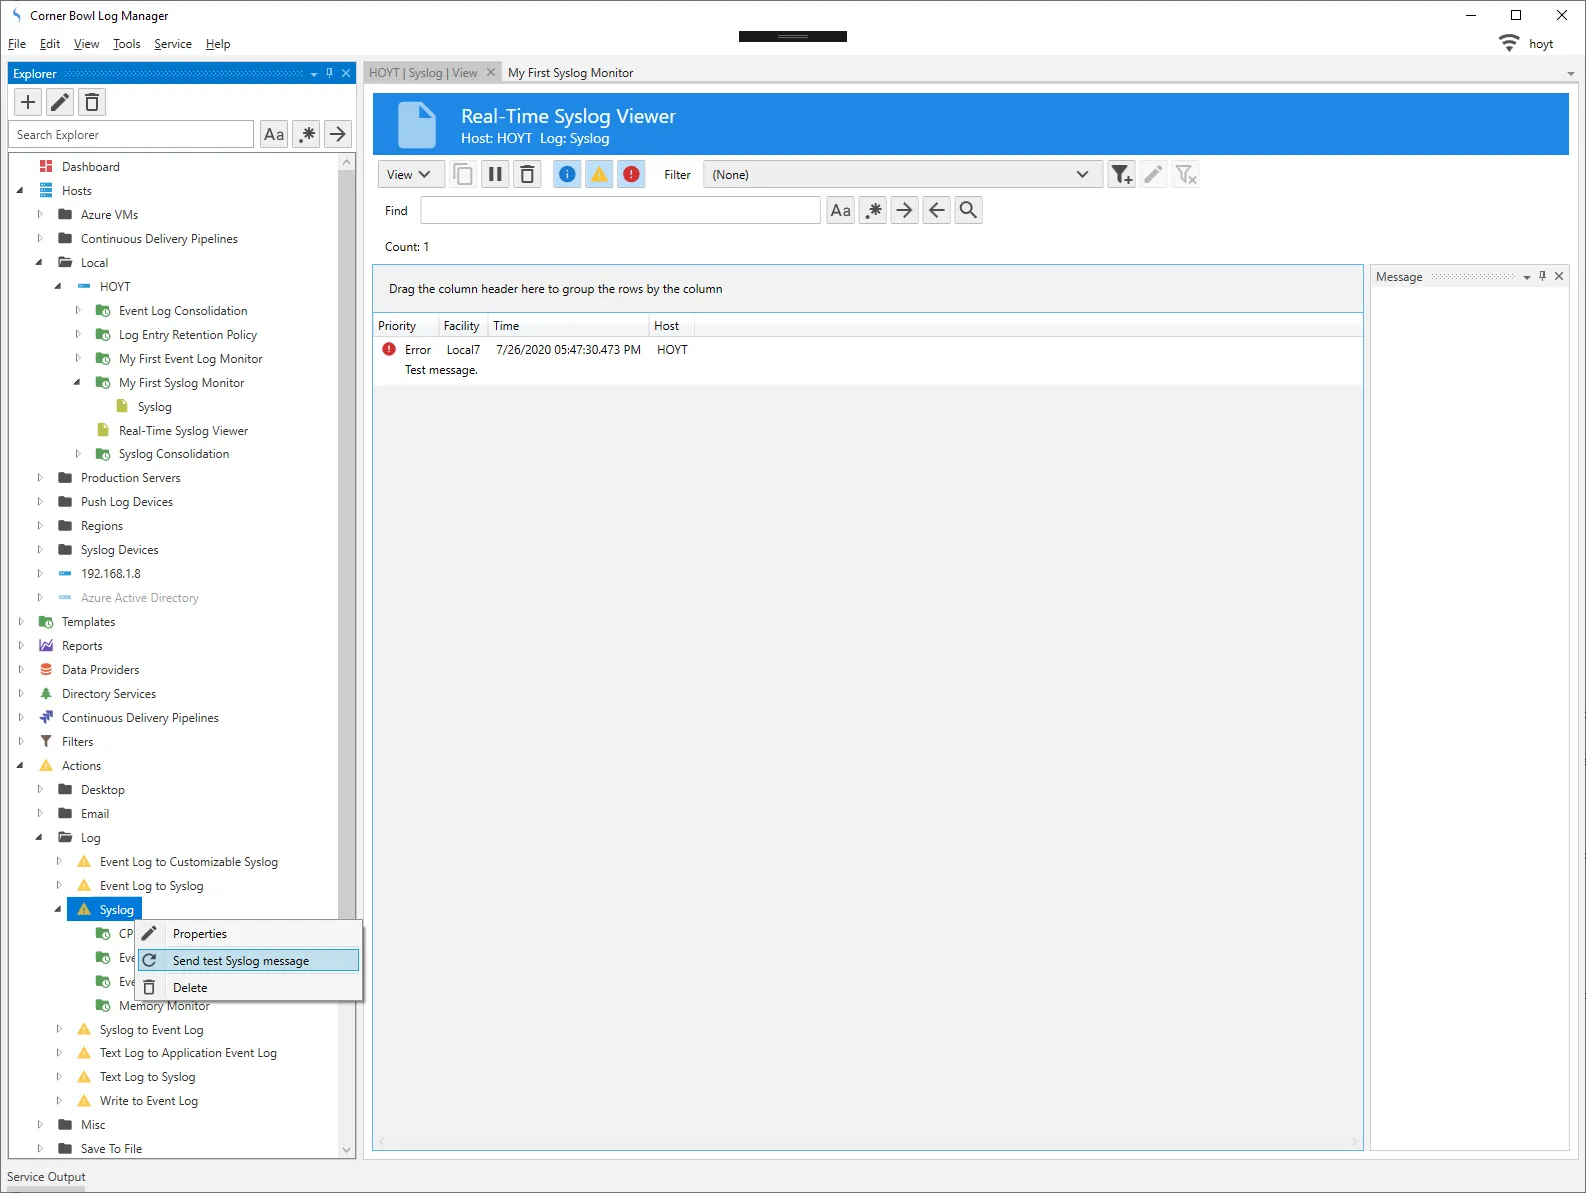This screenshot has height=1193, width=1586.
Task: Clear viewer entries with the trash icon
Action: (x=527, y=174)
